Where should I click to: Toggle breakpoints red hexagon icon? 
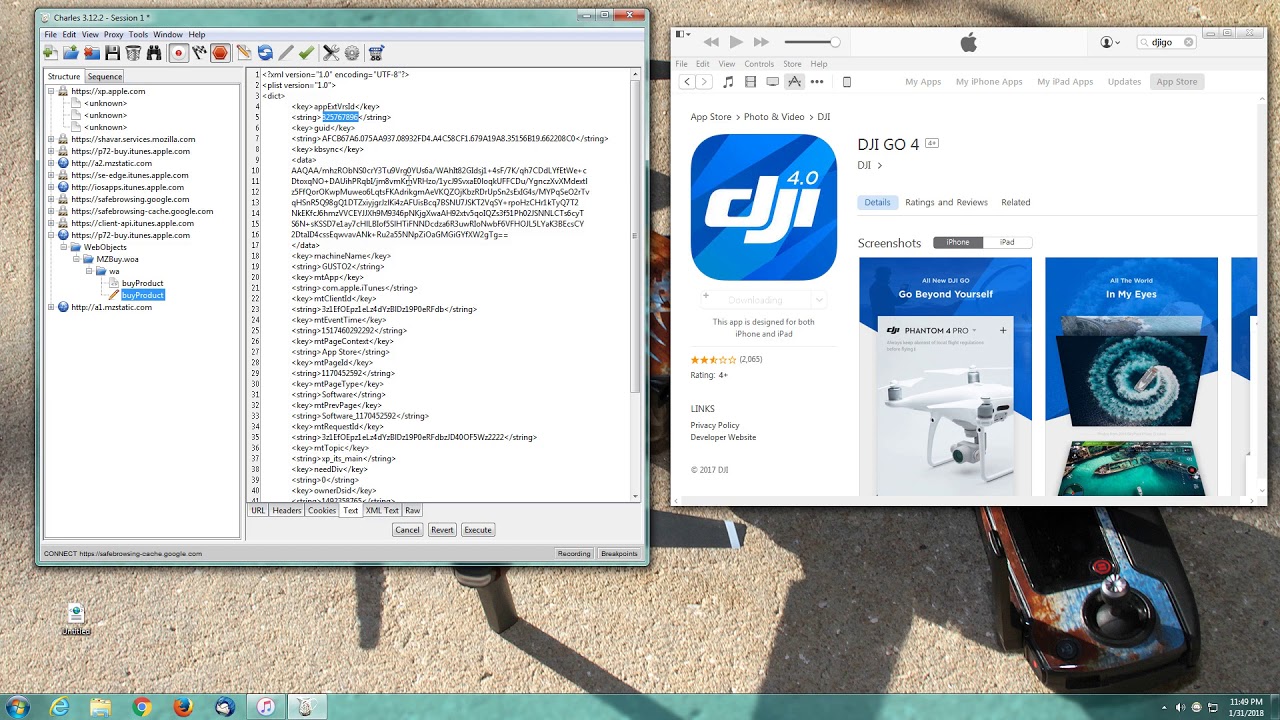(220, 53)
